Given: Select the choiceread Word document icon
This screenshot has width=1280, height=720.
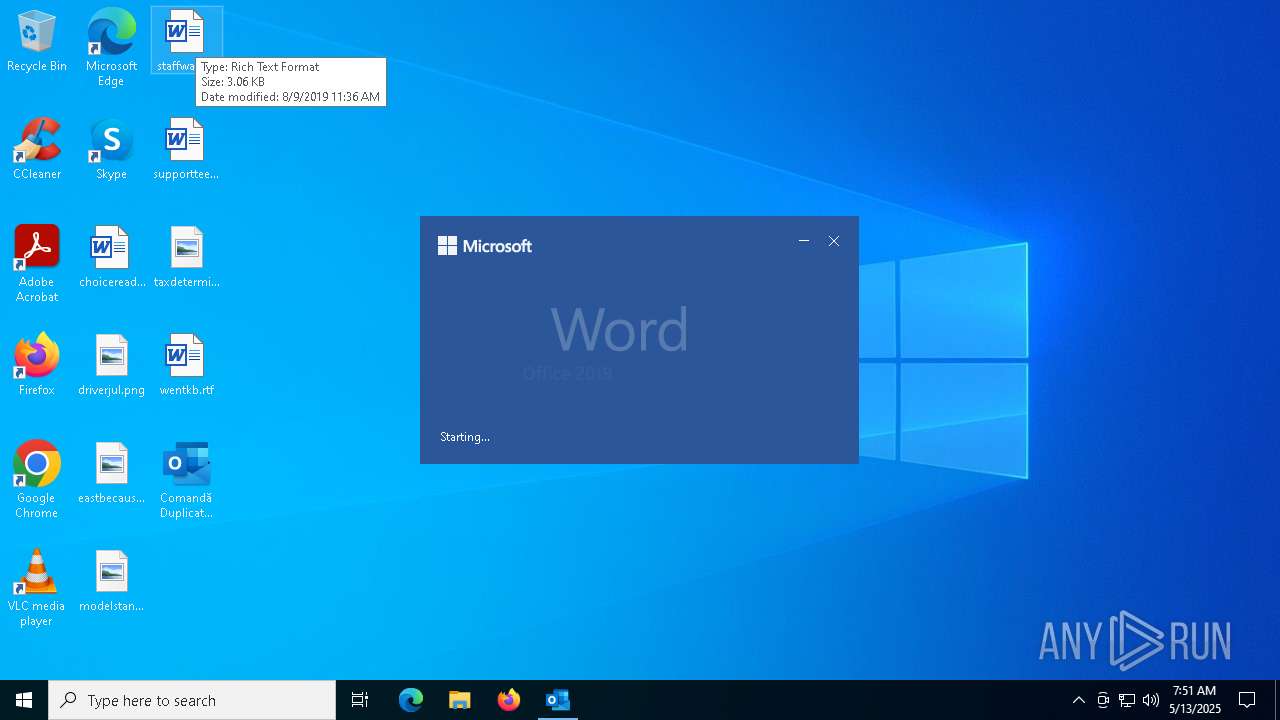Looking at the screenshot, I should pyautogui.click(x=111, y=257).
